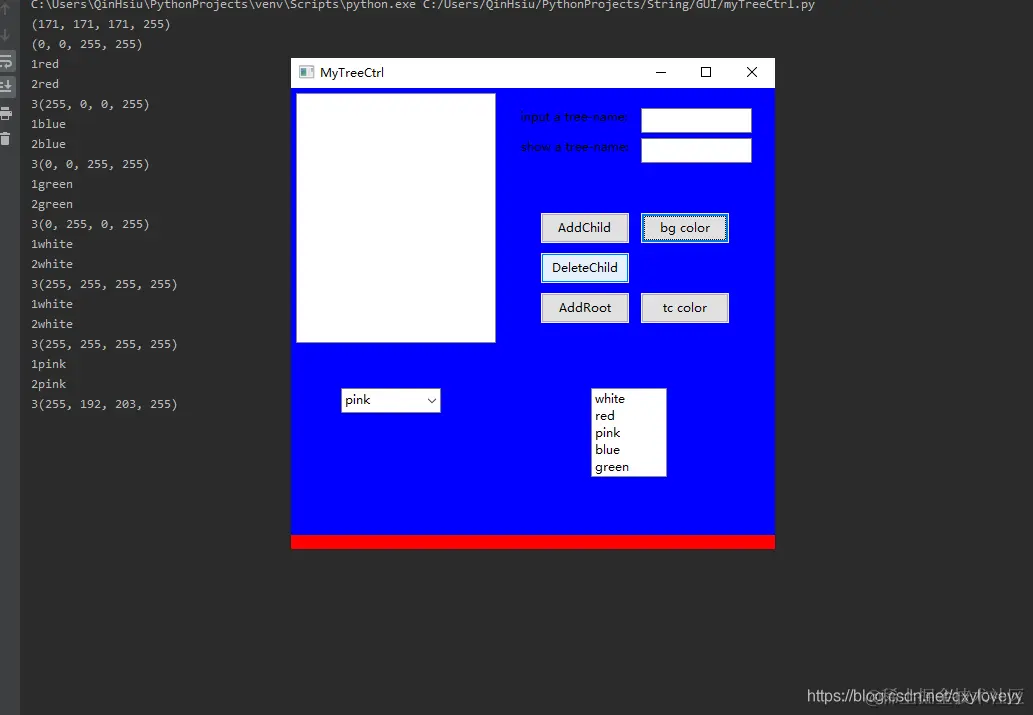This screenshot has height=715, width=1033.
Task: Click the bg color button
Action: click(685, 228)
